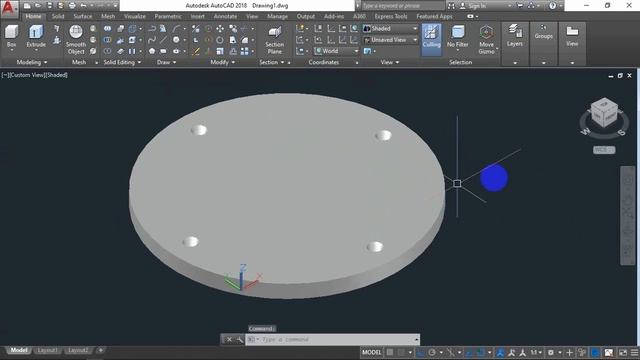The height and width of the screenshot is (360, 640).
Task: Toggle isolate objects icon in status bar
Action: click(582, 352)
